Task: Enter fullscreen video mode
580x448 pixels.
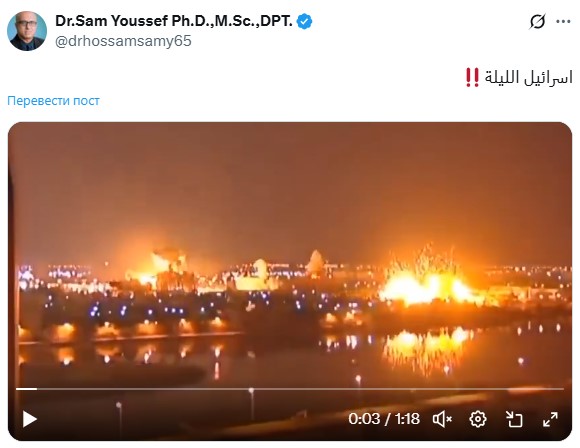Action: tap(550, 419)
